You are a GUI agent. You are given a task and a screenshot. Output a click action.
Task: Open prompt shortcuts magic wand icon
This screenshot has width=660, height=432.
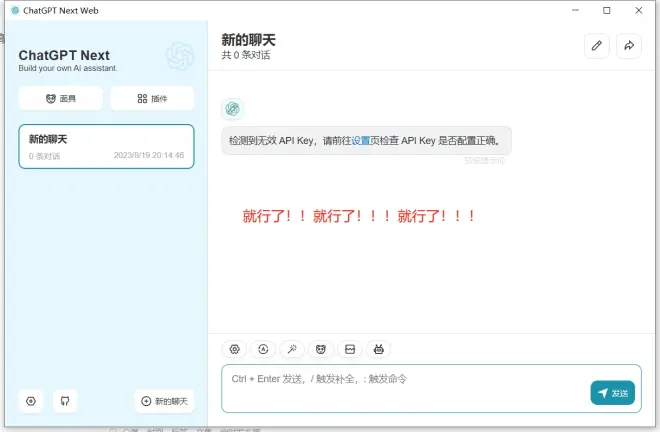(x=292, y=349)
